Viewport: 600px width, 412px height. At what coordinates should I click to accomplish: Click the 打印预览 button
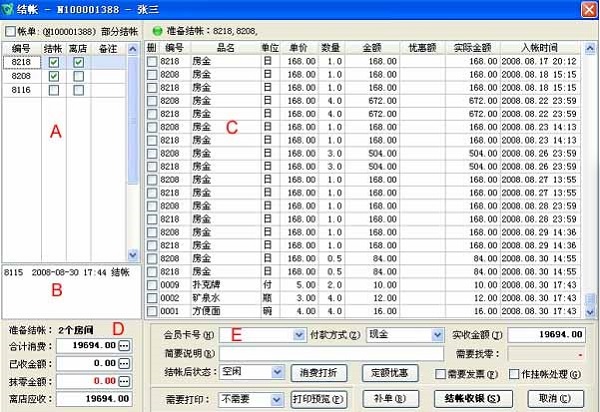tap(319, 399)
